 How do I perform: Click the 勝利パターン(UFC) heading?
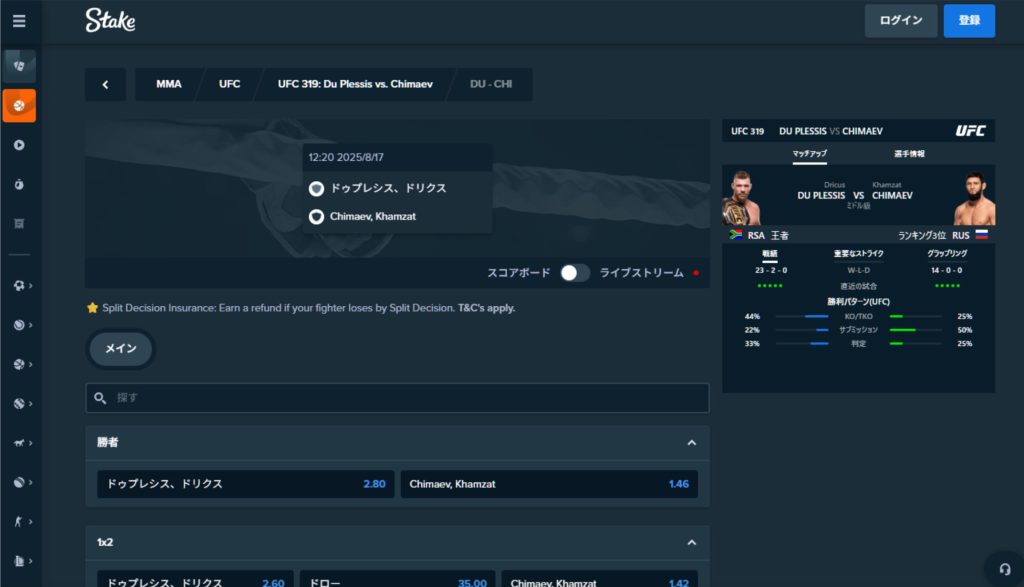[858, 302]
